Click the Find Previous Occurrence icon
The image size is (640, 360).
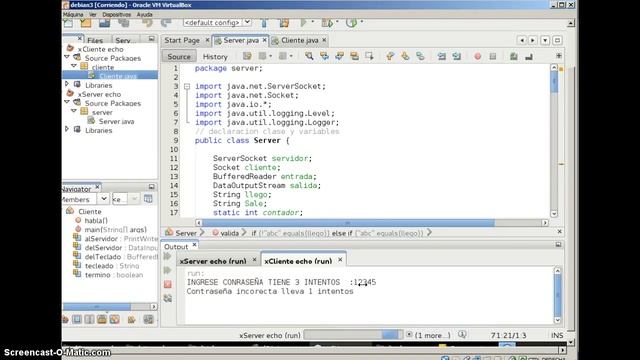(x=324, y=56)
